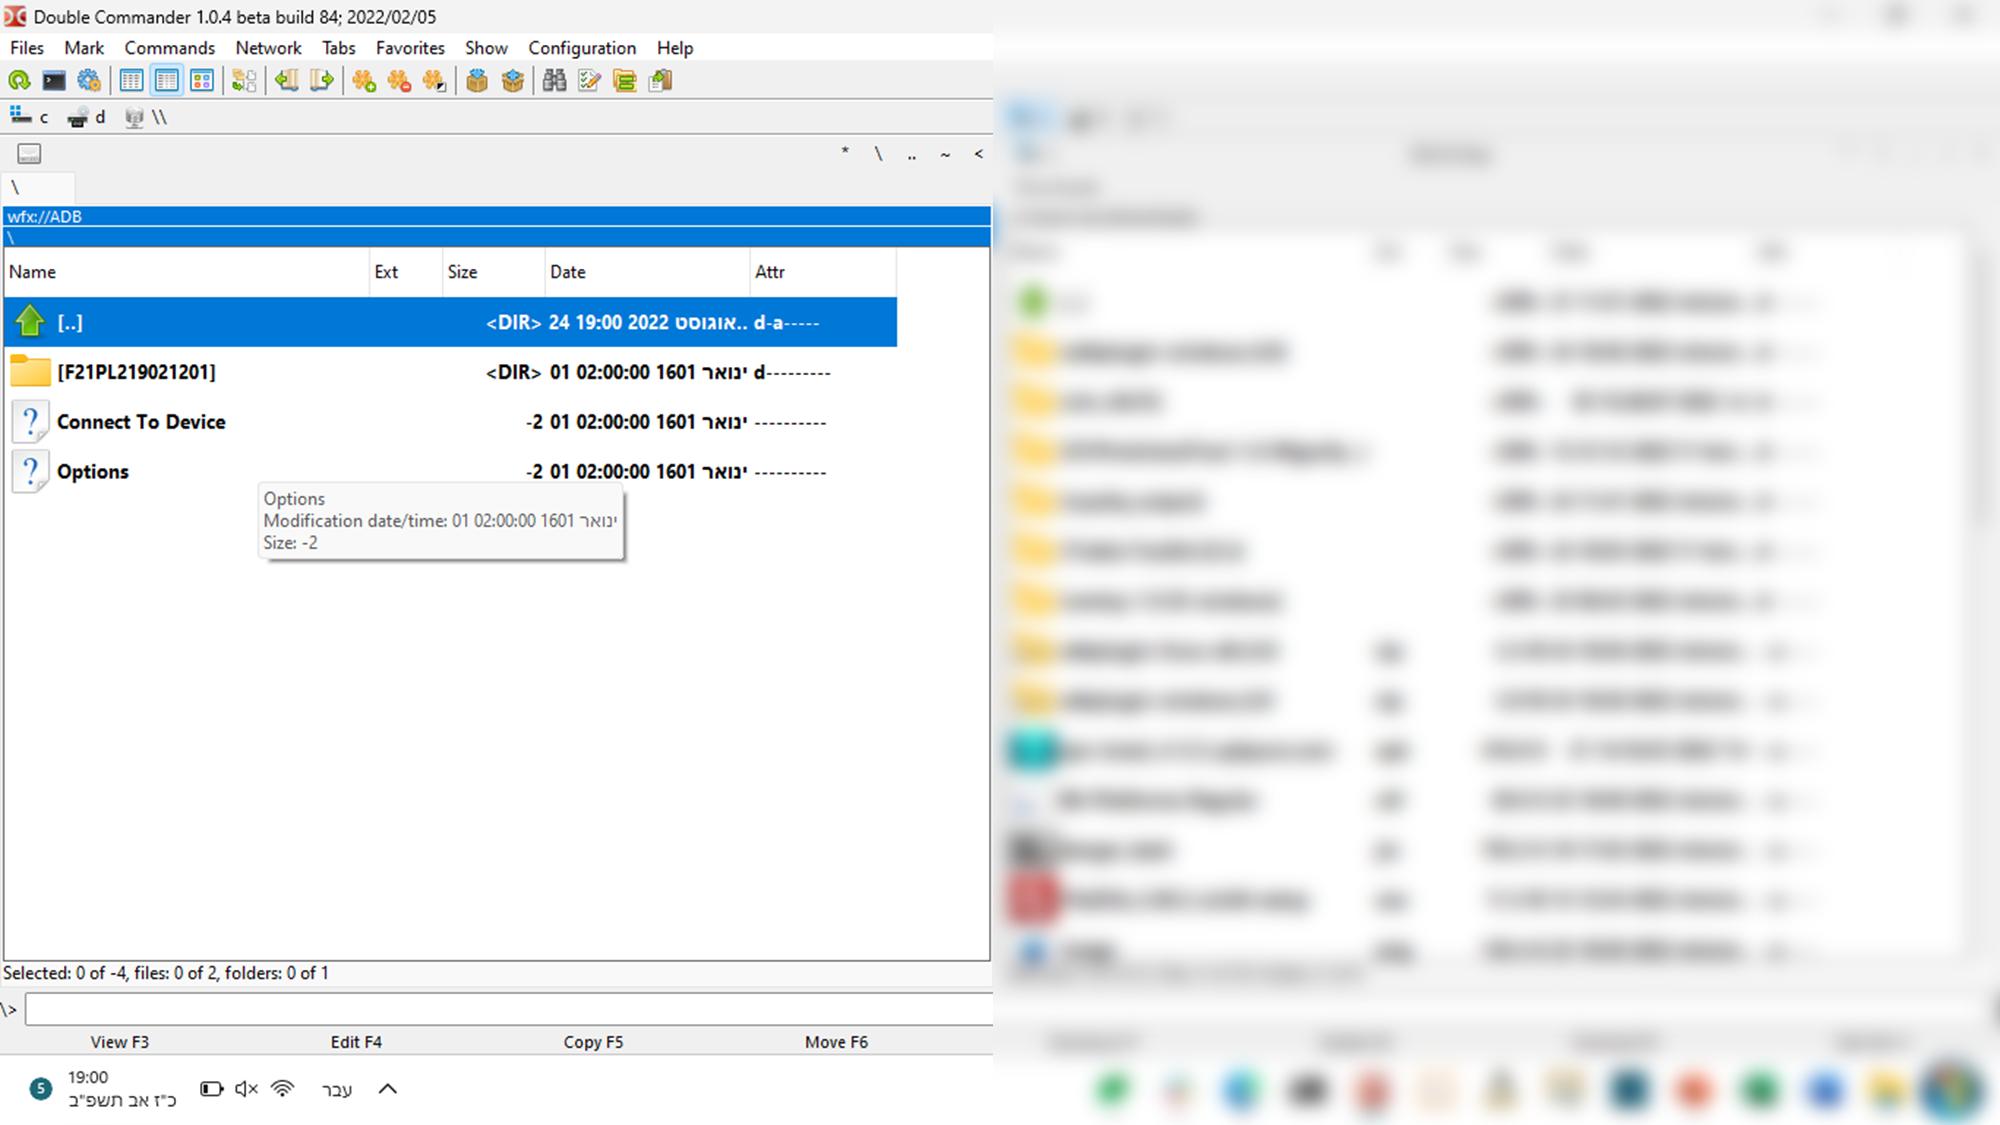The height and width of the screenshot is (1125, 2000).
Task: Expand the hidden tray icons chevron
Action: 388,1089
